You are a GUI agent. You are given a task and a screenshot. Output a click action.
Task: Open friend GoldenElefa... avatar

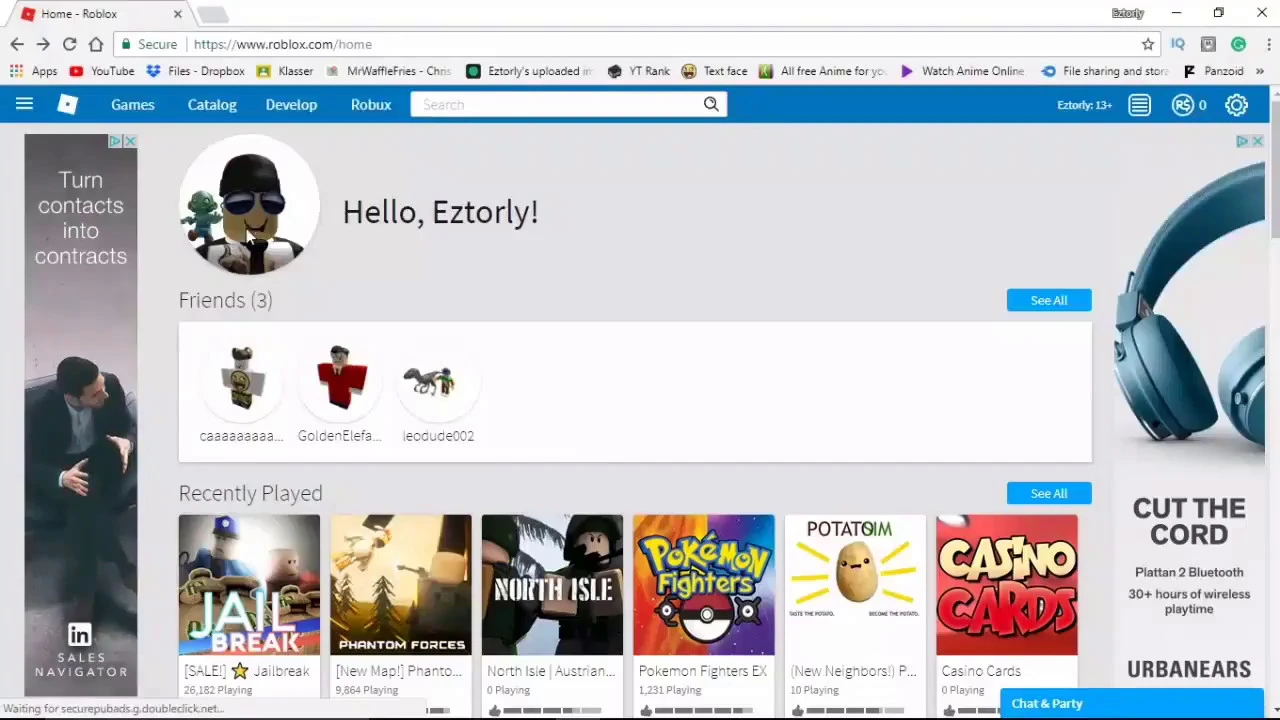coord(340,378)
